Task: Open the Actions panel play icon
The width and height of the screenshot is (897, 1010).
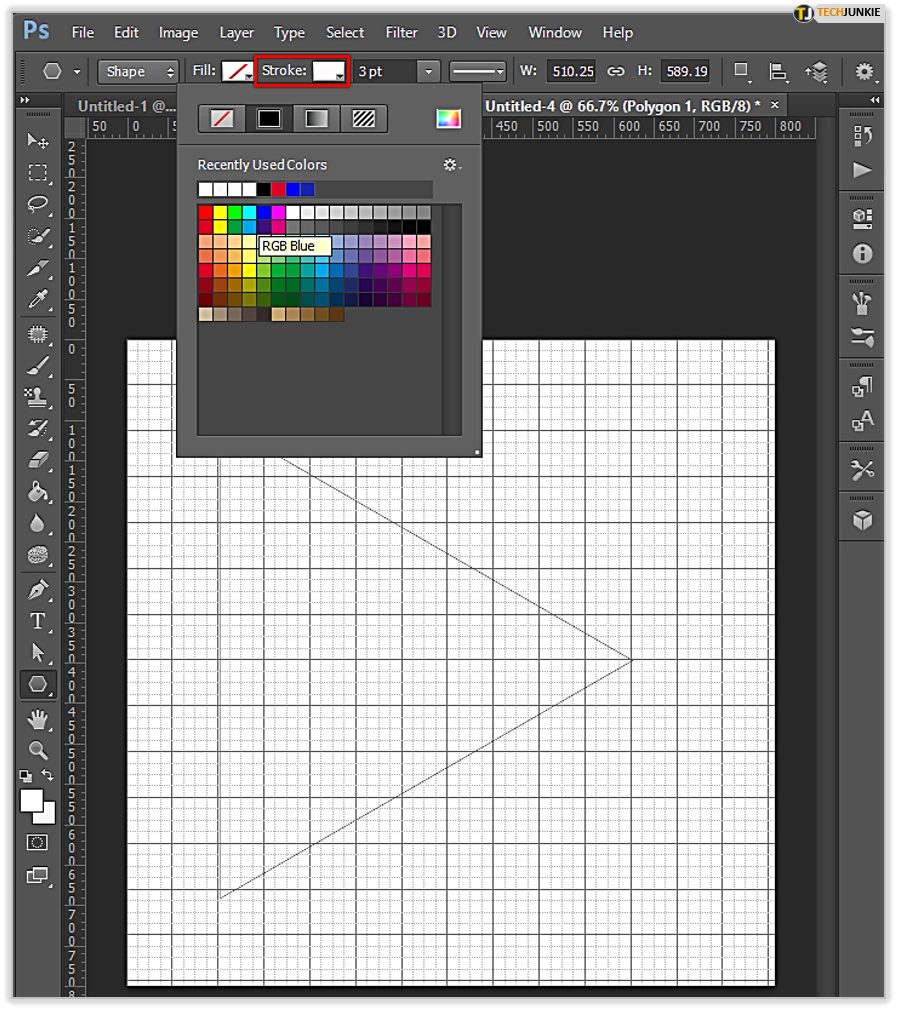Action: [862, 170]
